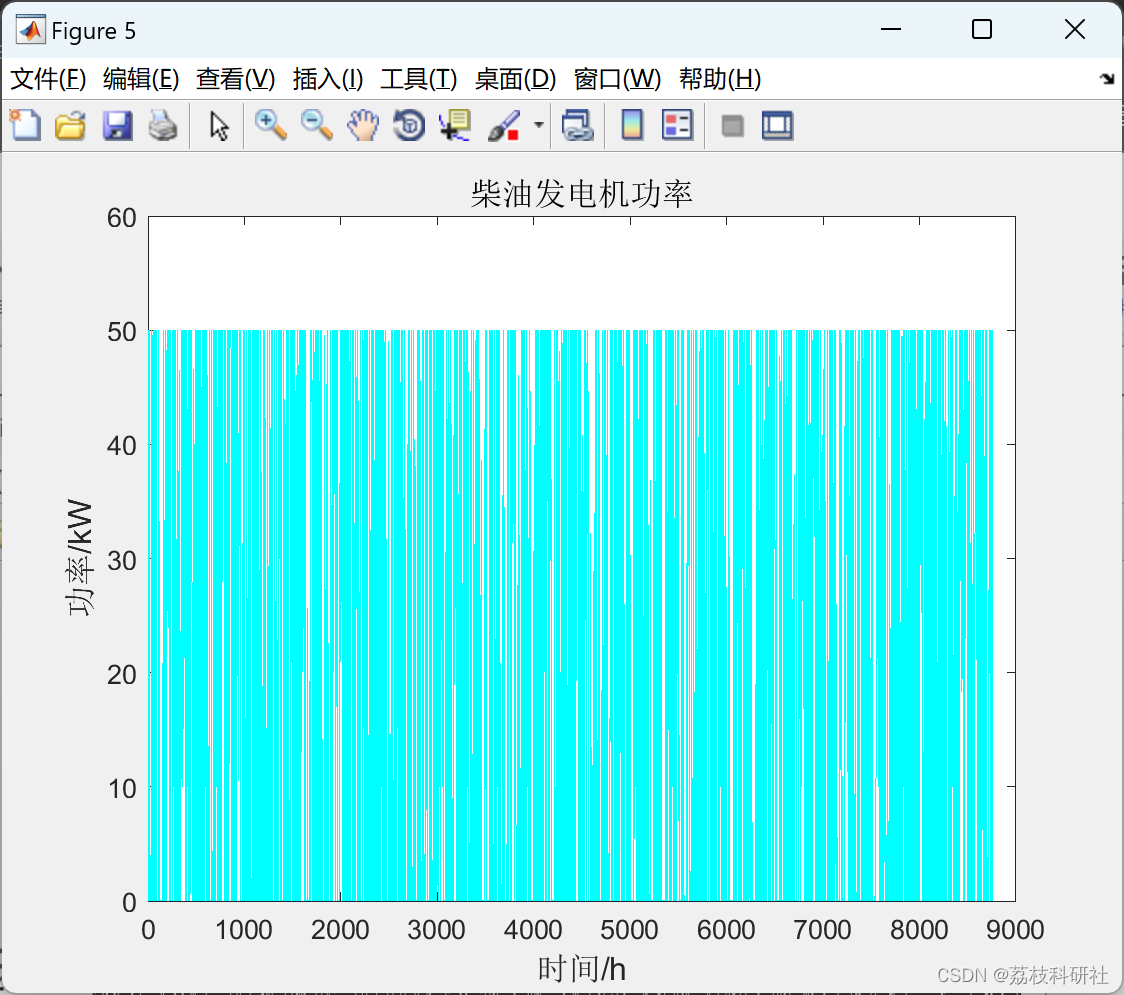Viewport: 1124px width, 995px height.
Task: Save the figure with floppy disk icon
Action: [117, 125]
